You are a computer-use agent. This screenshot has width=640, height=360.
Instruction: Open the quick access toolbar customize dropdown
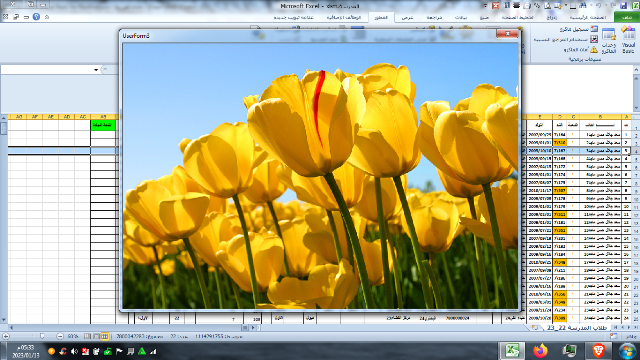tap(485, 6)
